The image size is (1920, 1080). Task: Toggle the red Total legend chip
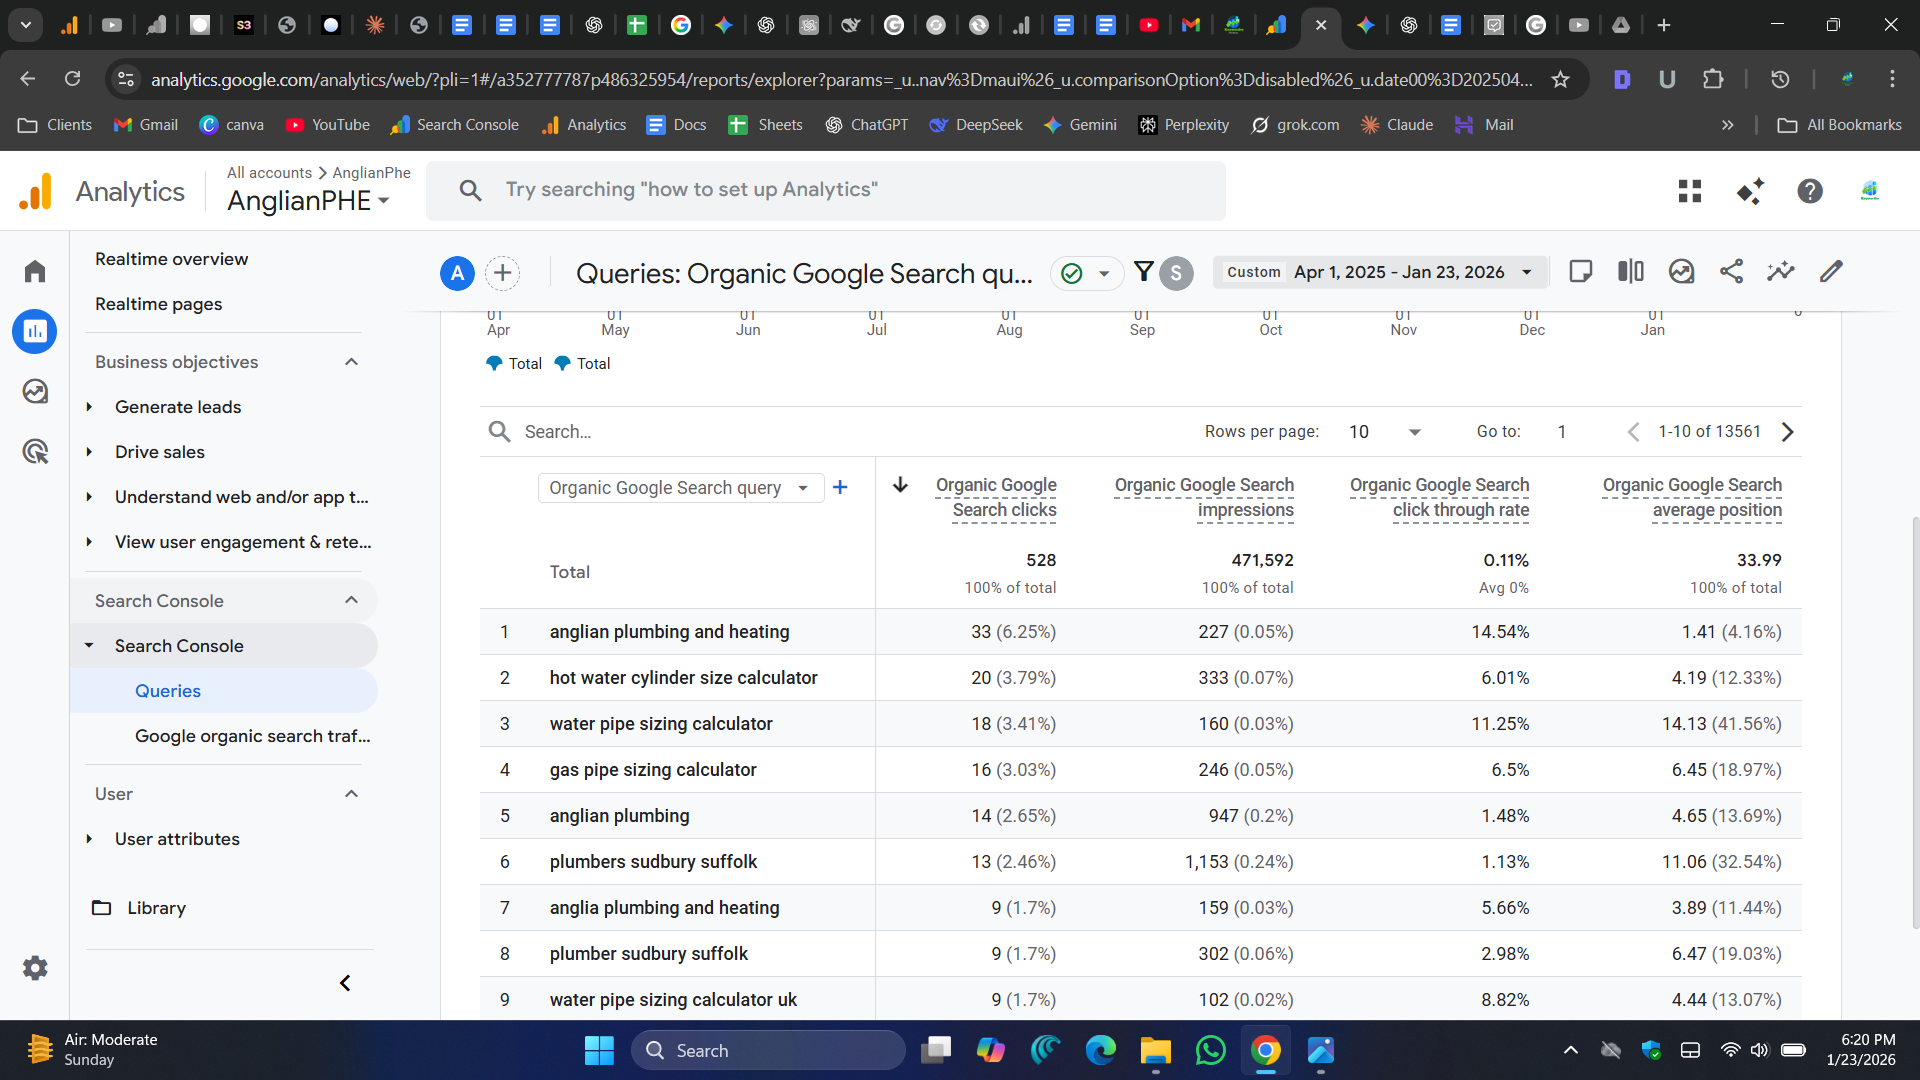click(x=582, y=363)
